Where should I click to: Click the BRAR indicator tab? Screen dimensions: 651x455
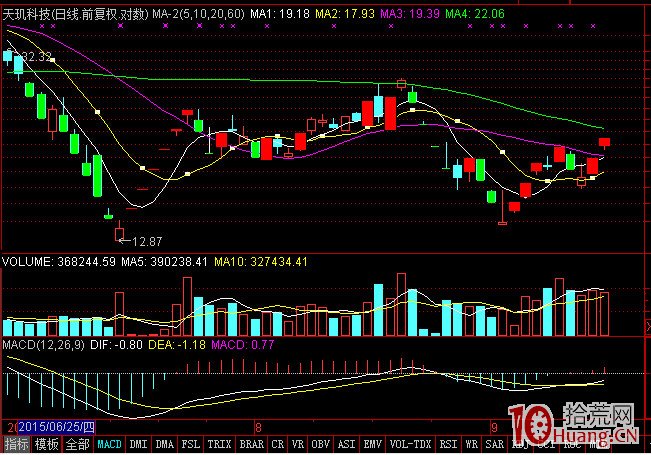tap(252, 444)
